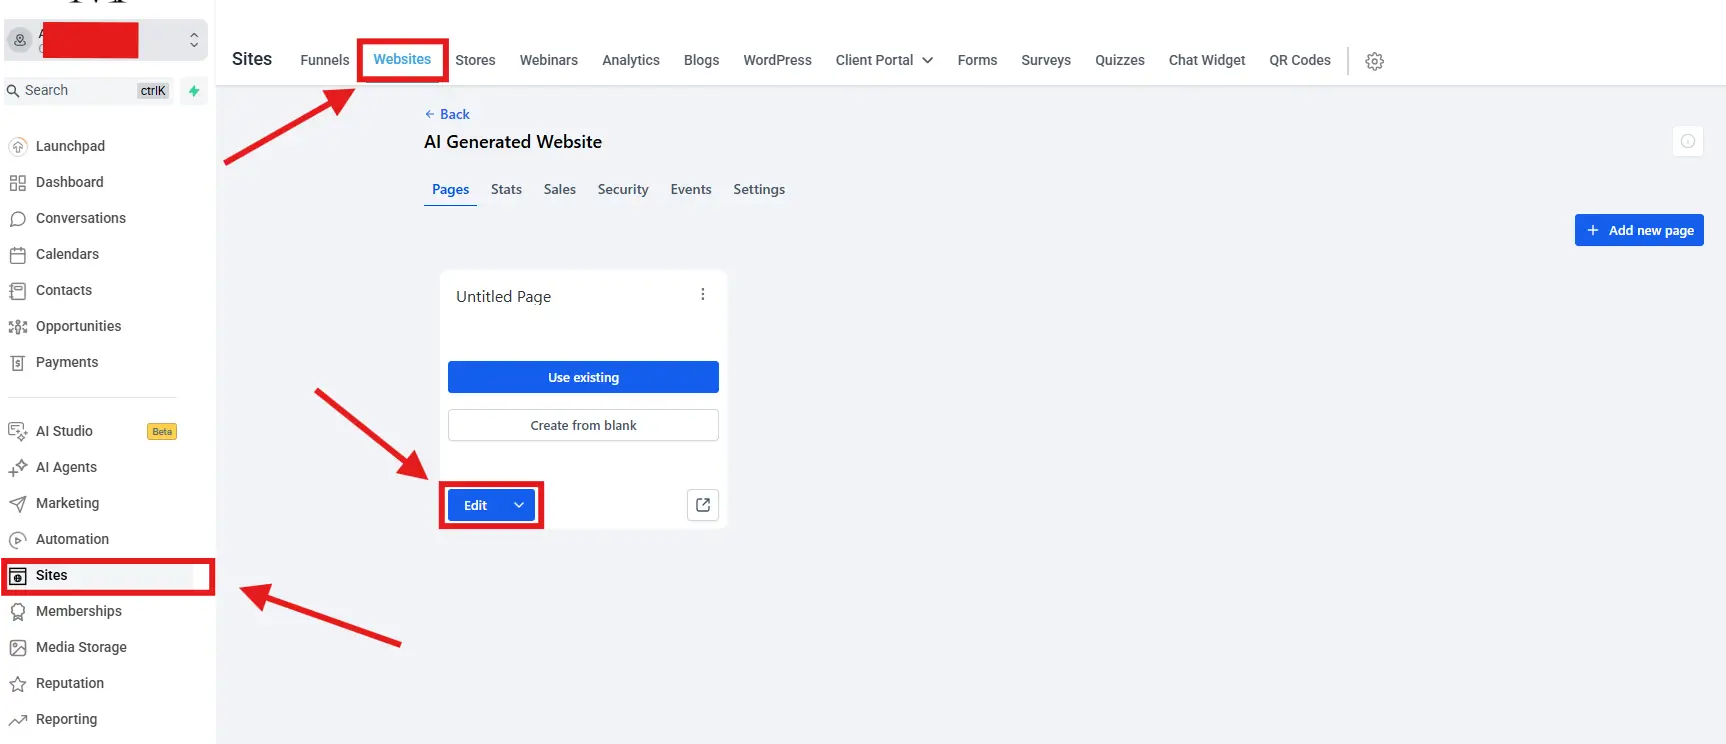Go to the Webinars tab
This screenshot has width=1726, height=744.
tap(549, 60)
